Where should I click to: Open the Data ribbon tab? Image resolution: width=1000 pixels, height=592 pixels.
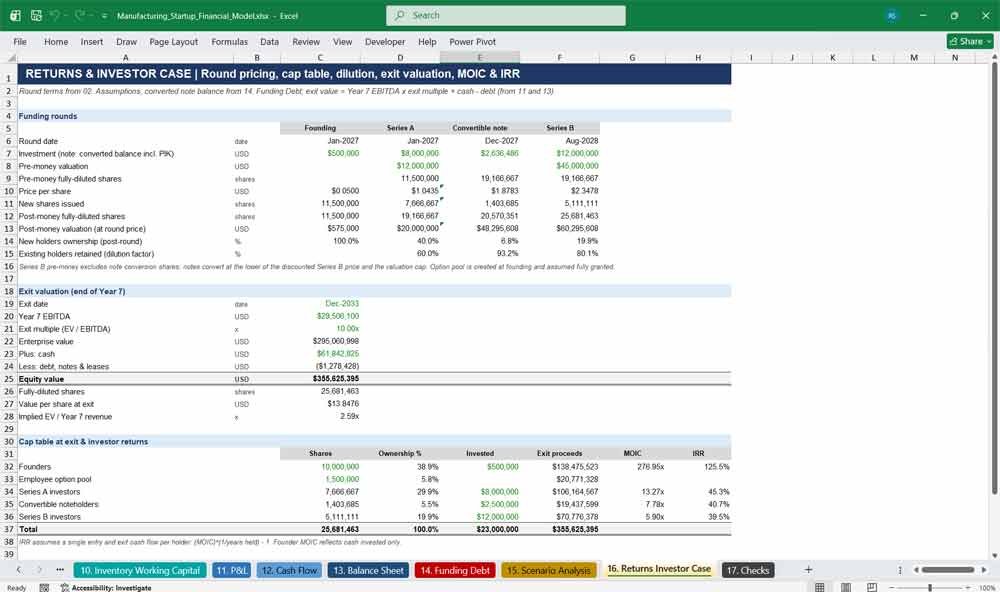[269, 41]
